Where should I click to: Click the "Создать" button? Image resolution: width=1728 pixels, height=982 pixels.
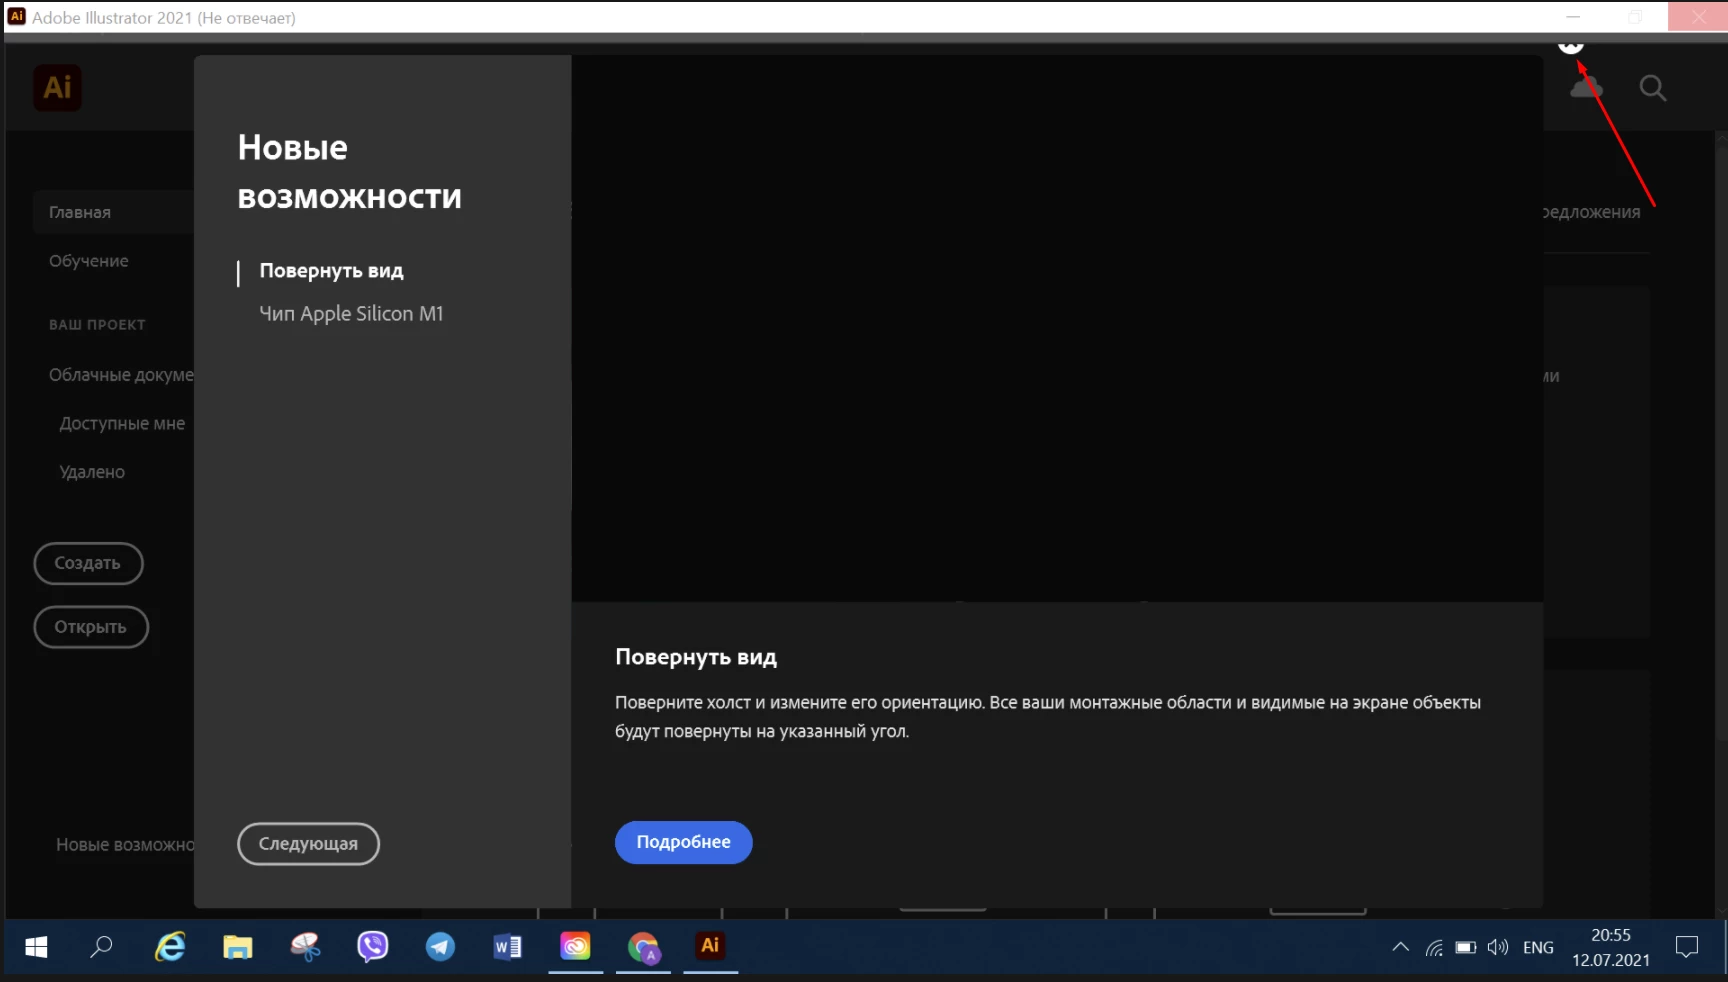pyautogui.click(x=88, y=563)
